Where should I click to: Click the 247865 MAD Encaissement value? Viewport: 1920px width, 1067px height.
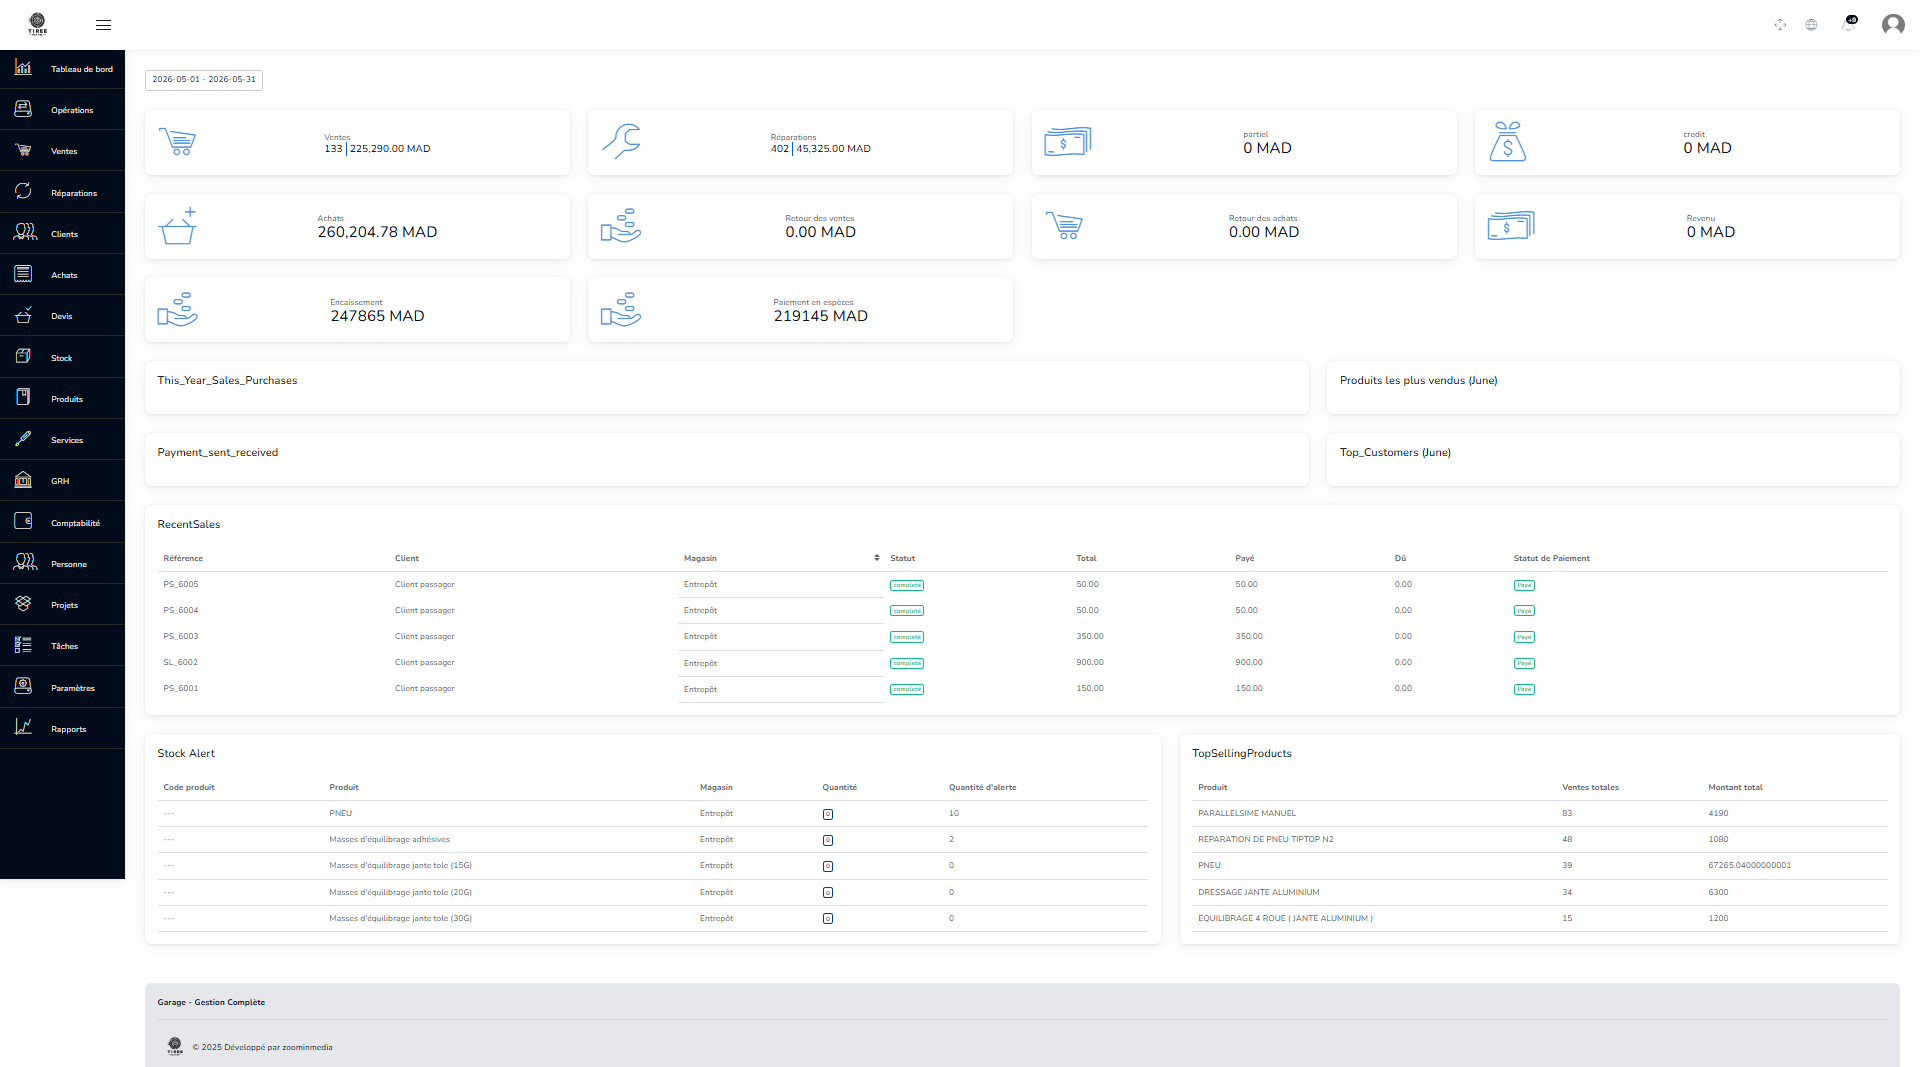377,316
